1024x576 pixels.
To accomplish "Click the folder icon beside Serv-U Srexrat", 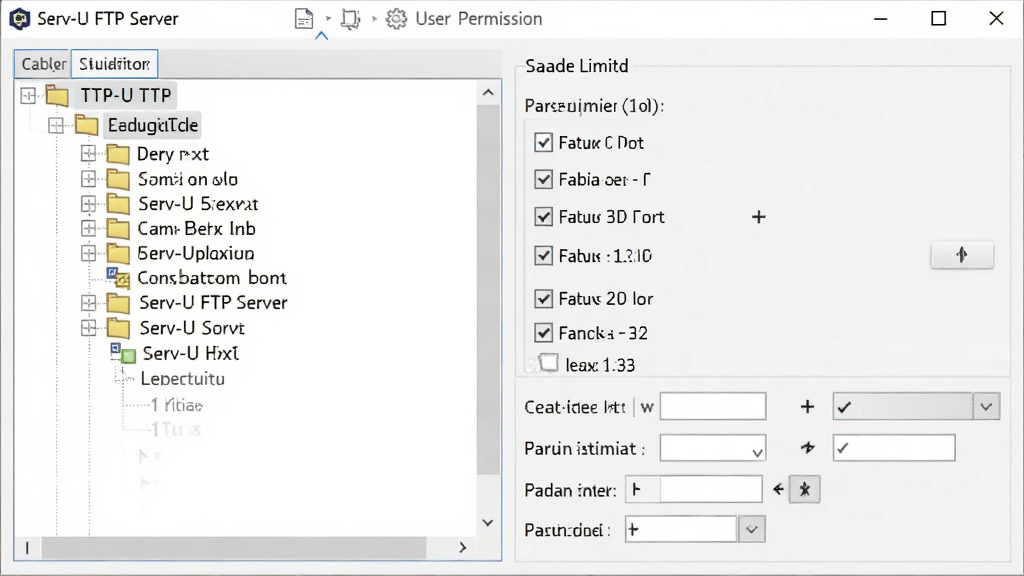I will (118, 204).
